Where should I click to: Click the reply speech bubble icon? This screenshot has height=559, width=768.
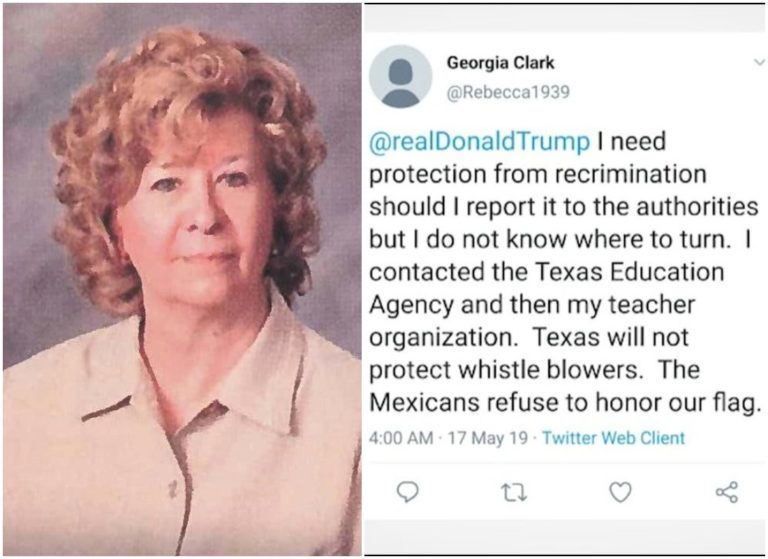407,491
